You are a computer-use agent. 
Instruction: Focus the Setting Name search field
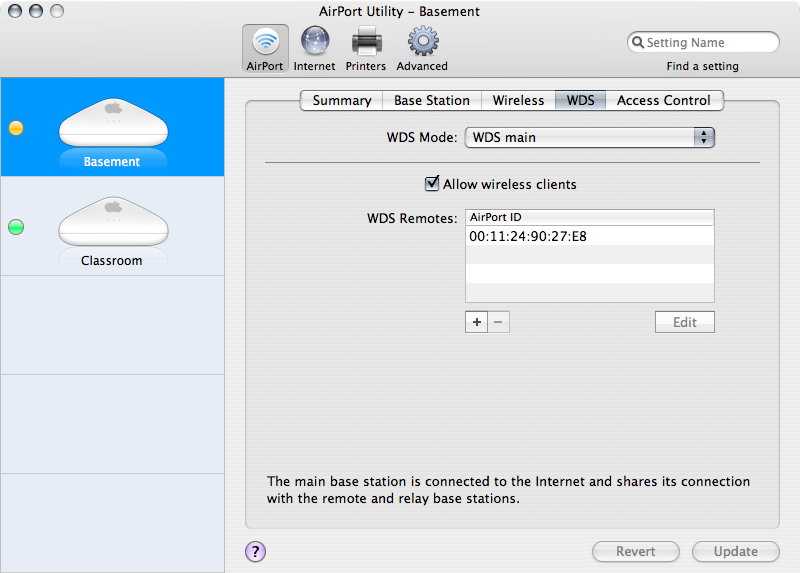tap(703, 42)
